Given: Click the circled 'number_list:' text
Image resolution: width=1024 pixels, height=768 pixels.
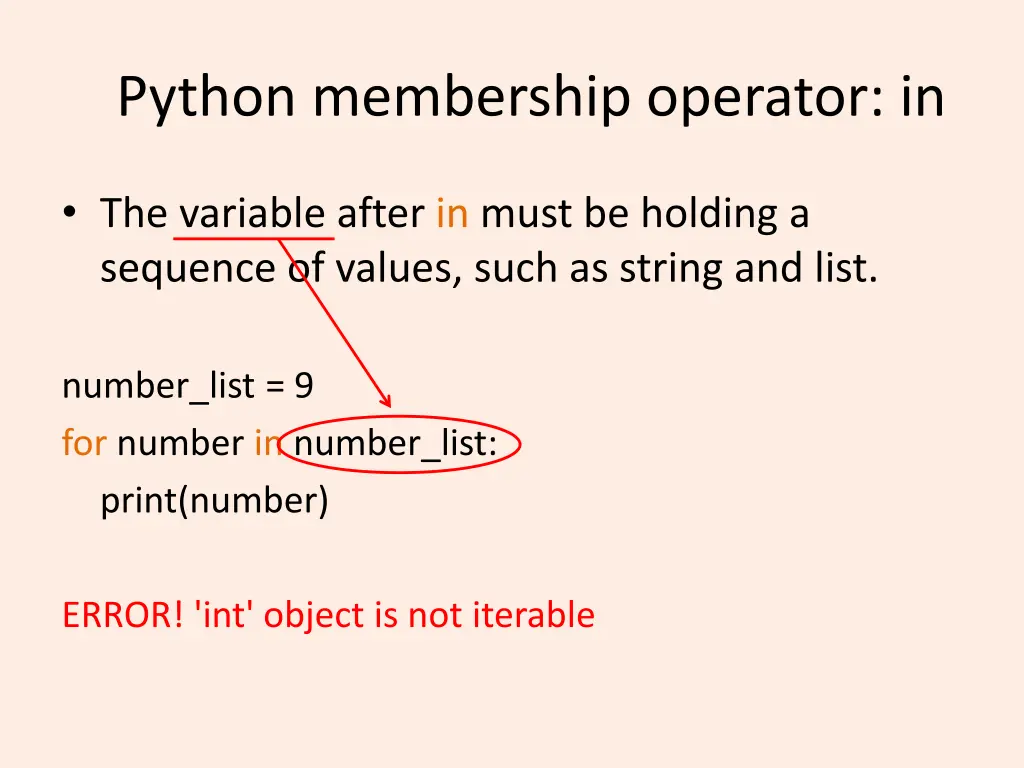Looking at the screenshot, I should point(396,443).
